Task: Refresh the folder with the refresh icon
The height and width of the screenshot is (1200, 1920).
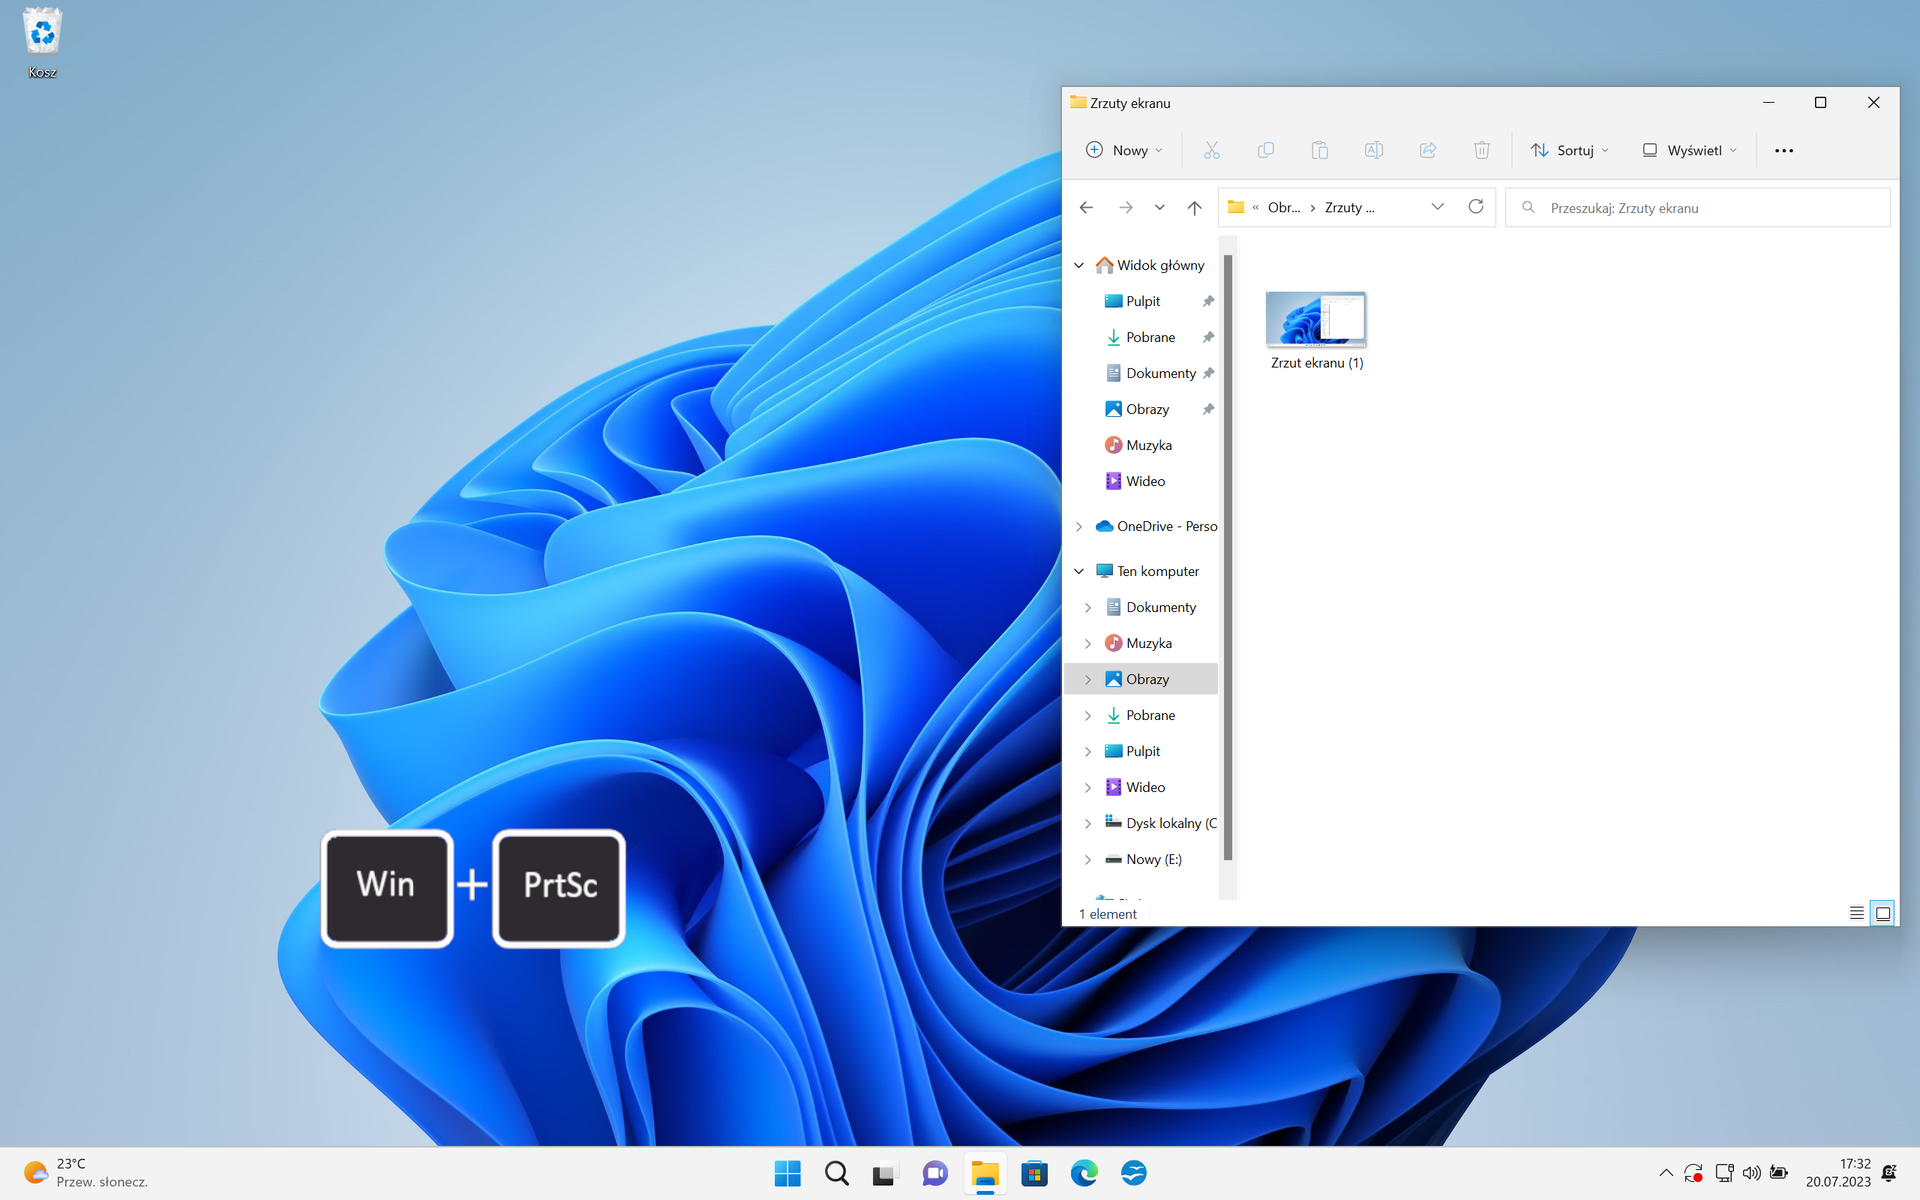Action: (x=1475, y=206)
